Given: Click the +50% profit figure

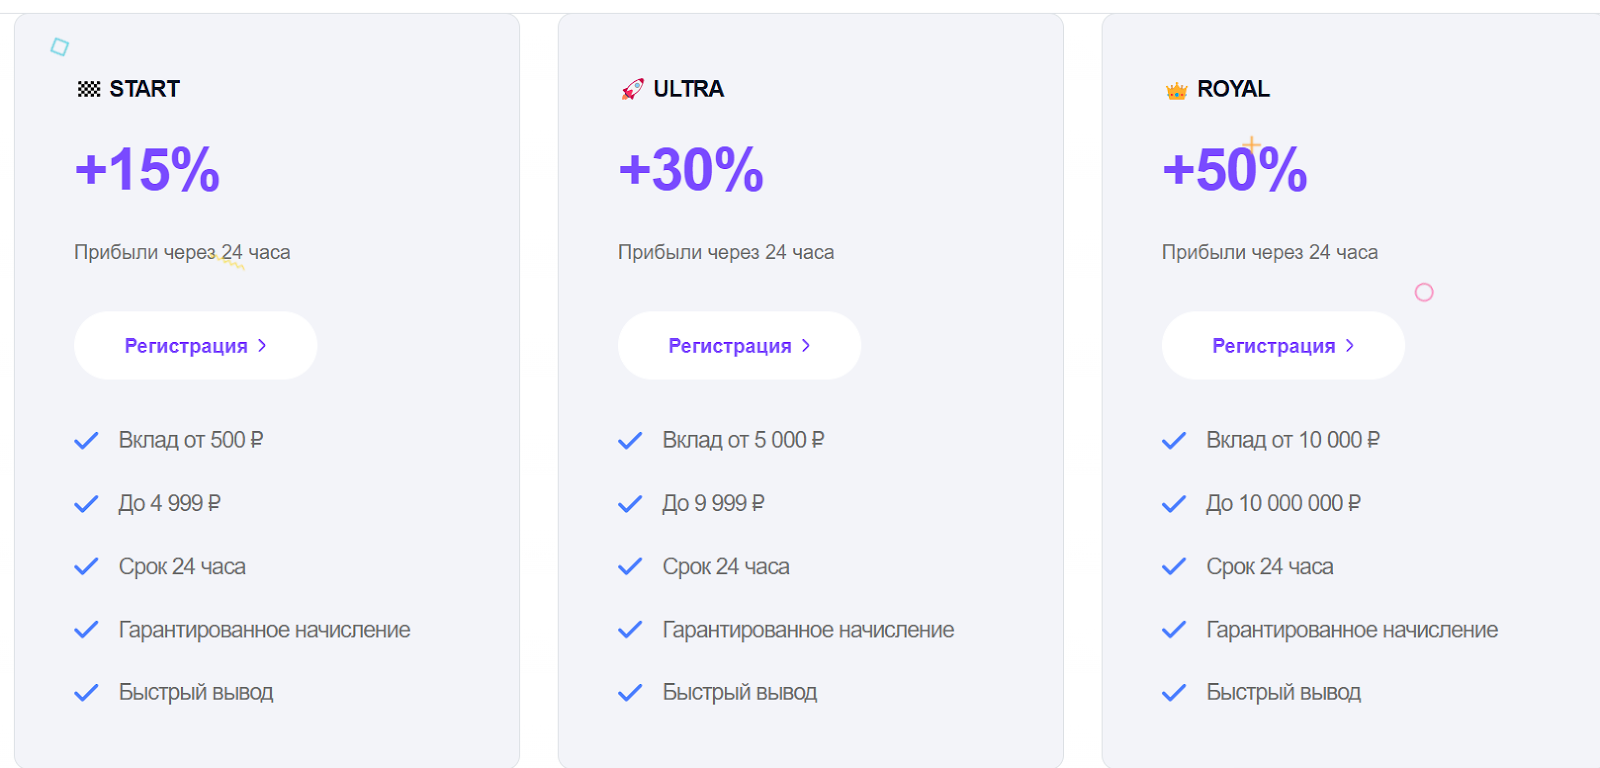Looking at the screenshot, I should coord(1235,169).
